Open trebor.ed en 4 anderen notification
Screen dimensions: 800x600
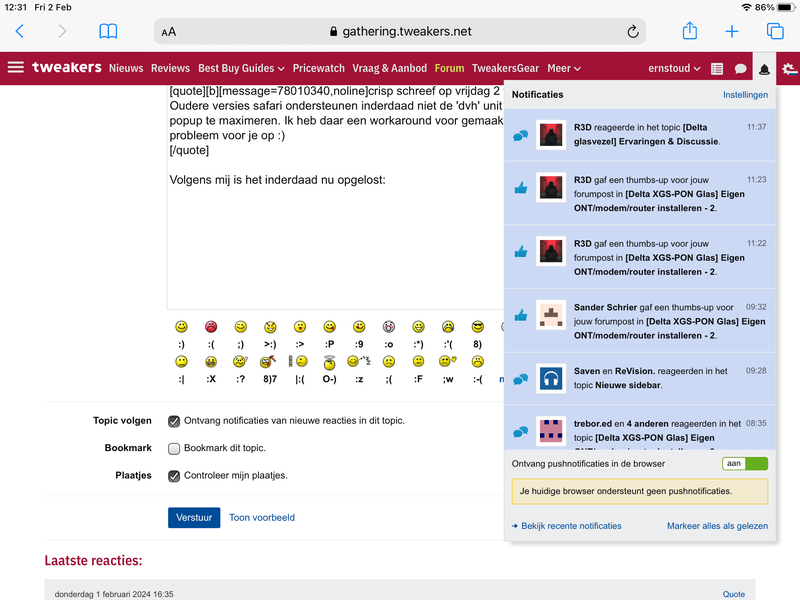pos(640,428)
